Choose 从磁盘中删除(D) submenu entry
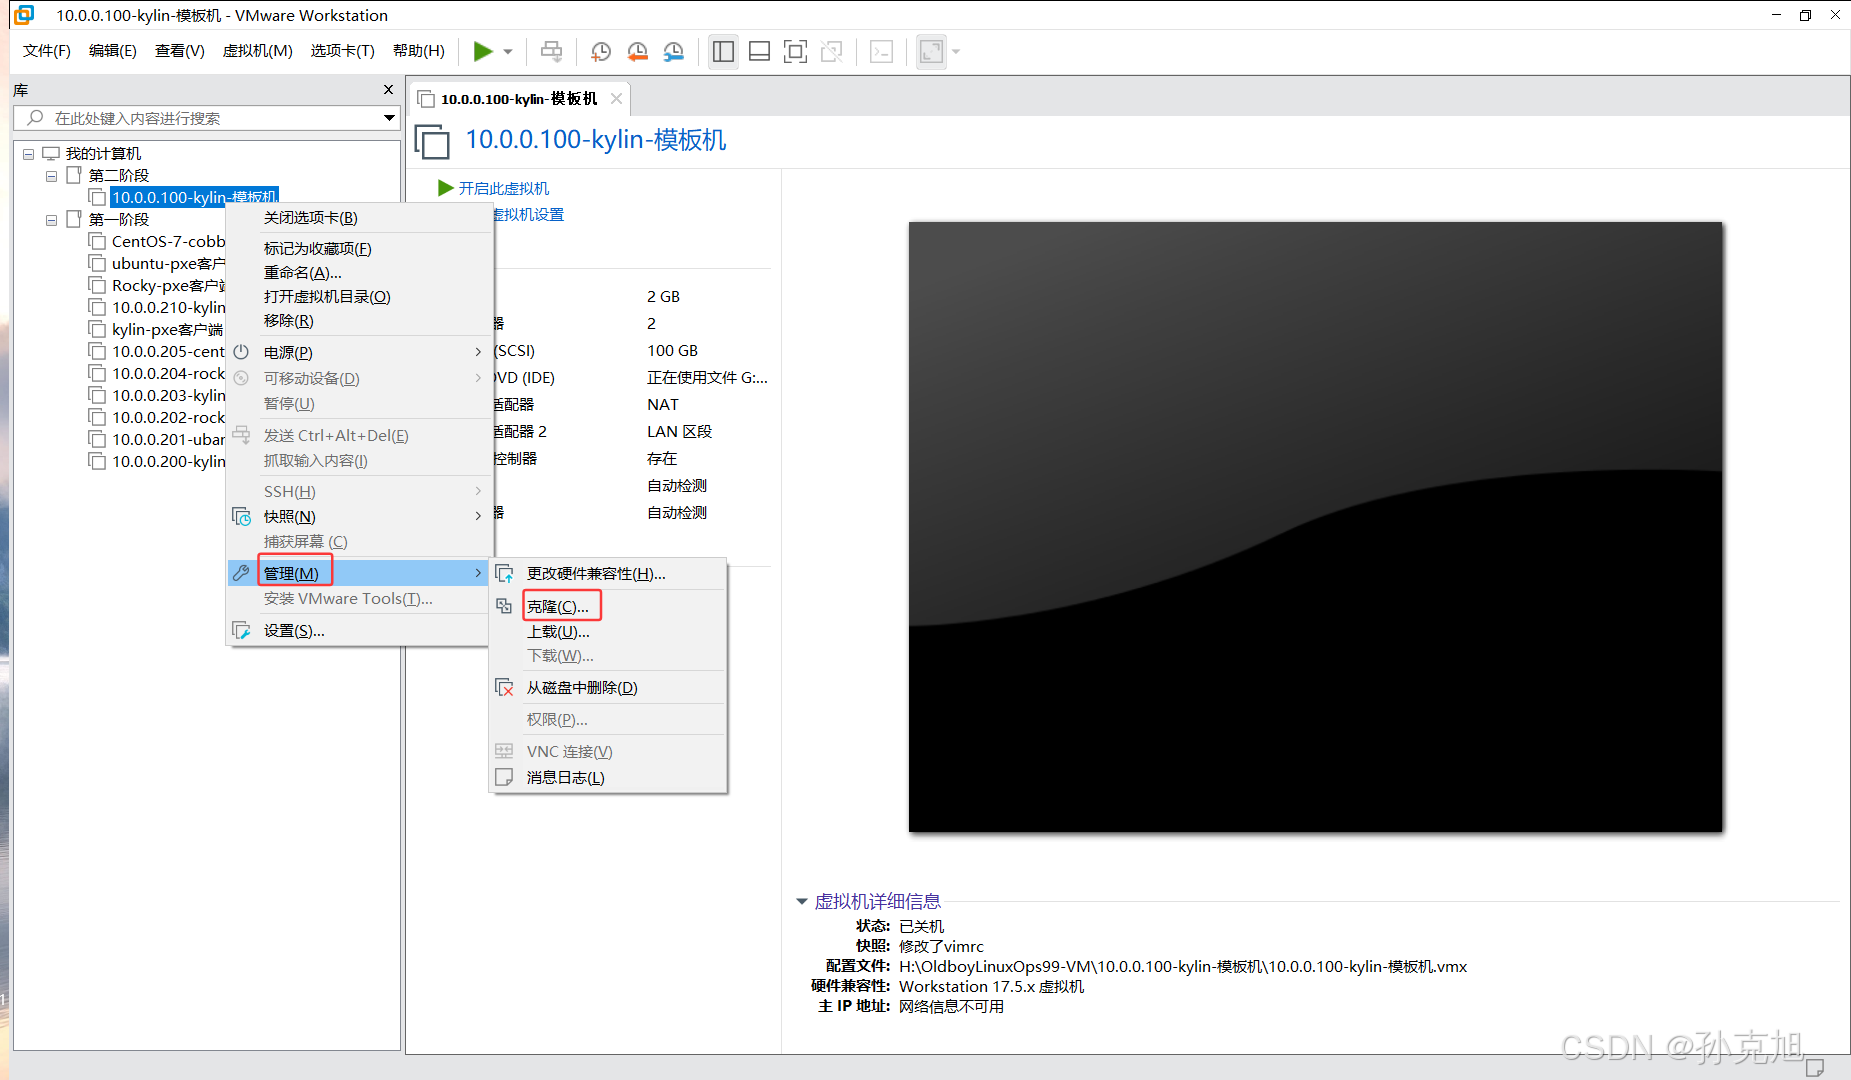The width and height of the screenshot is (1851, 1080). click(582, 687)
